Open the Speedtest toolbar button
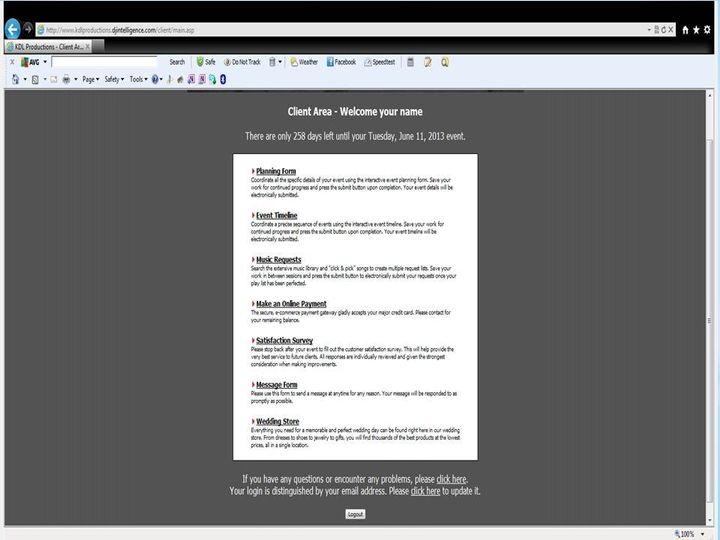 380,62
